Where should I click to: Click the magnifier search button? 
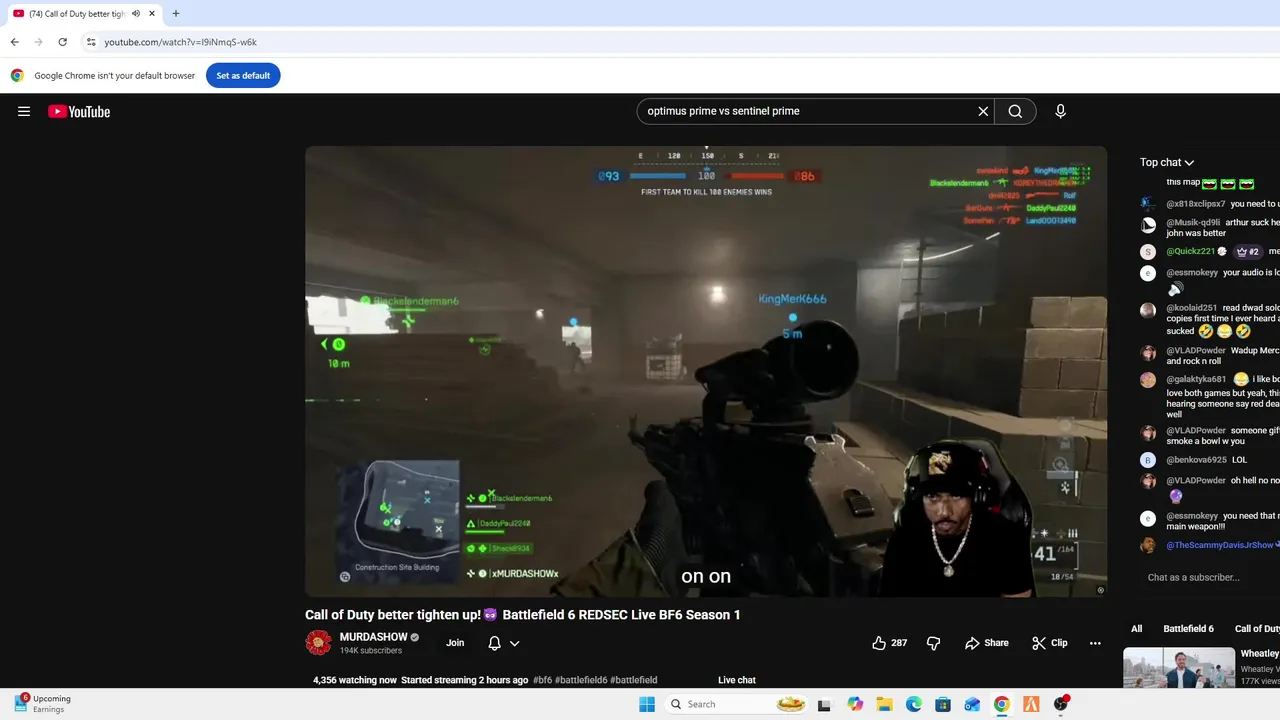[x=1015, y=111]
